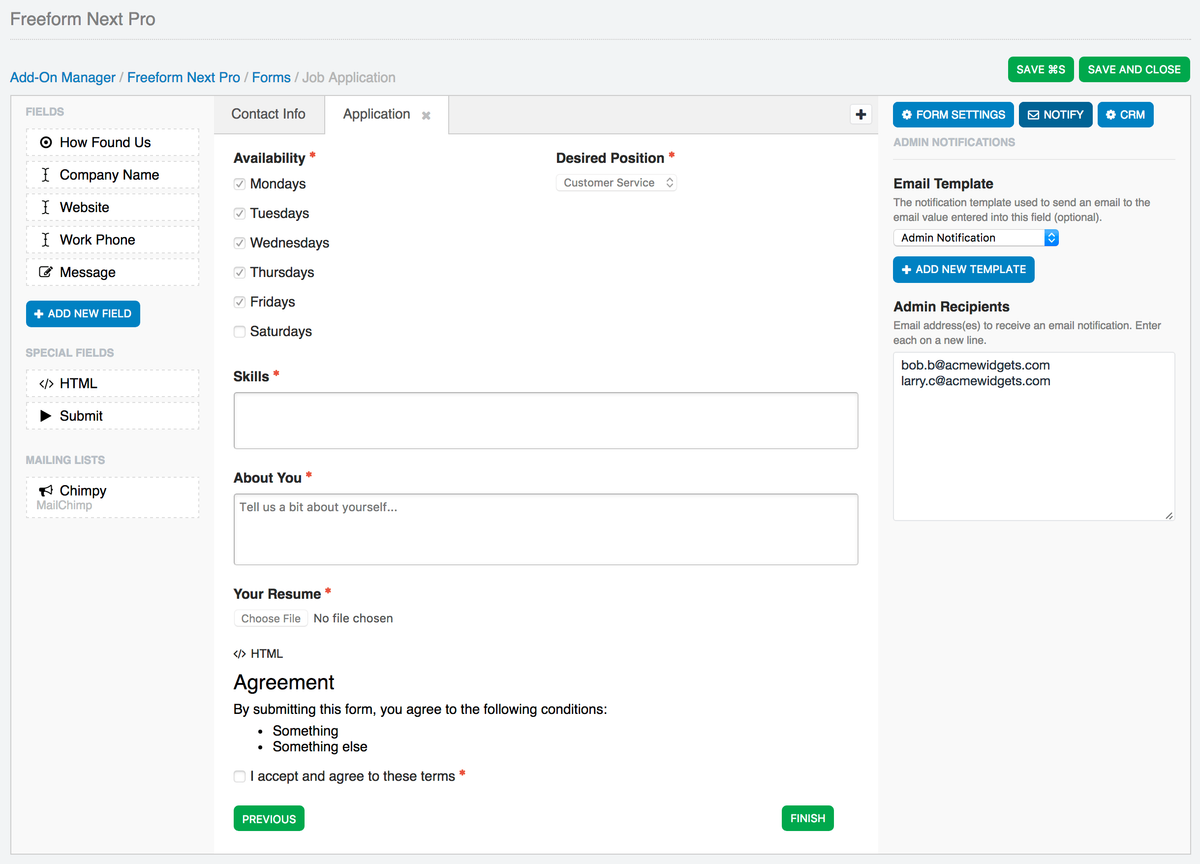Go to Add-On Manager breadcrumb link
This screenshot has width=1200, height=864.
coord(63,77)
